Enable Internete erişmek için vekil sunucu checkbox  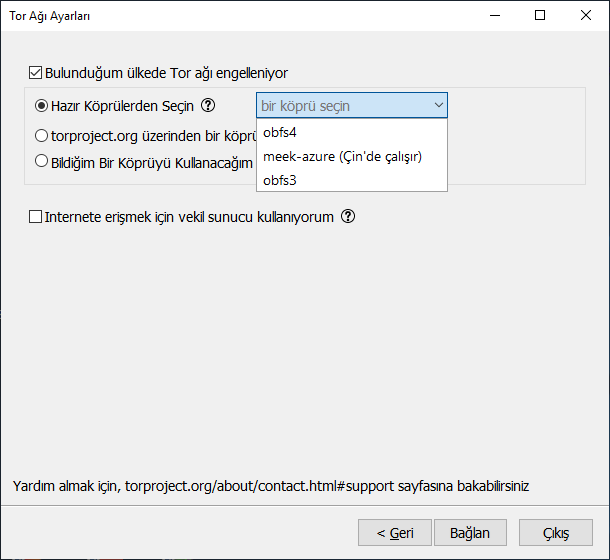(x=37, y=216)
